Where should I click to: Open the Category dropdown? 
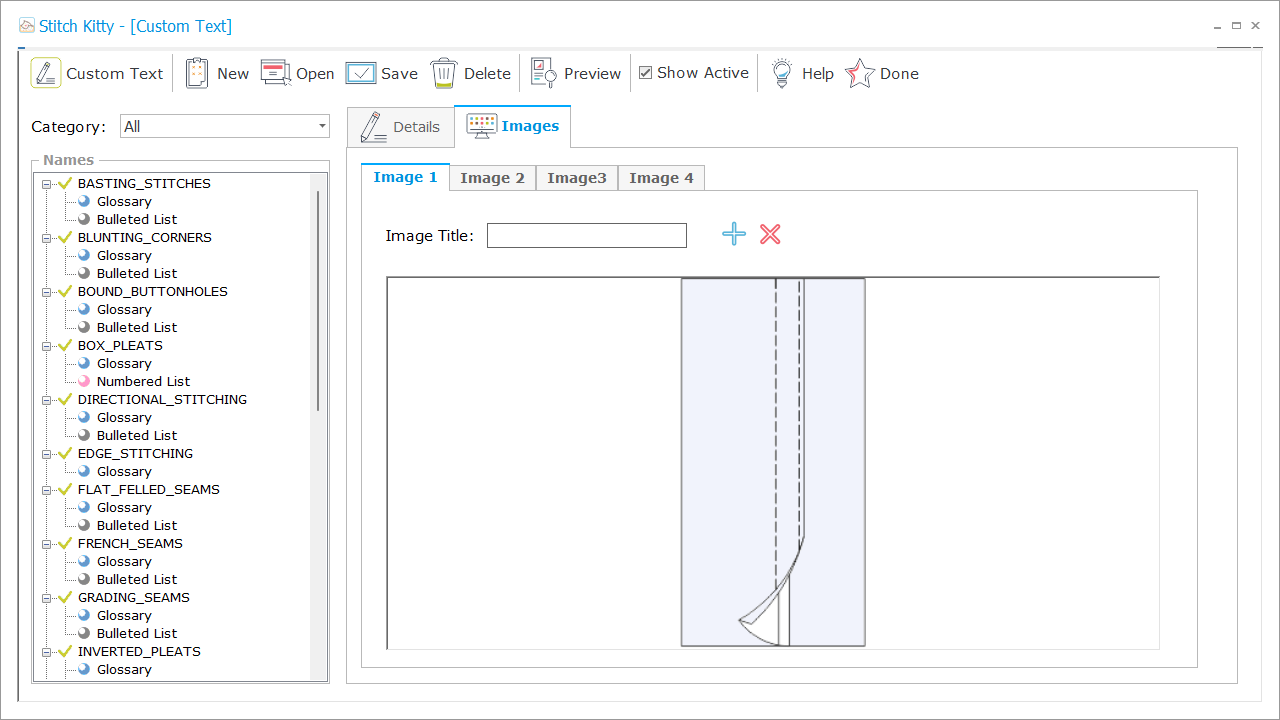click(x=322, y=126)
